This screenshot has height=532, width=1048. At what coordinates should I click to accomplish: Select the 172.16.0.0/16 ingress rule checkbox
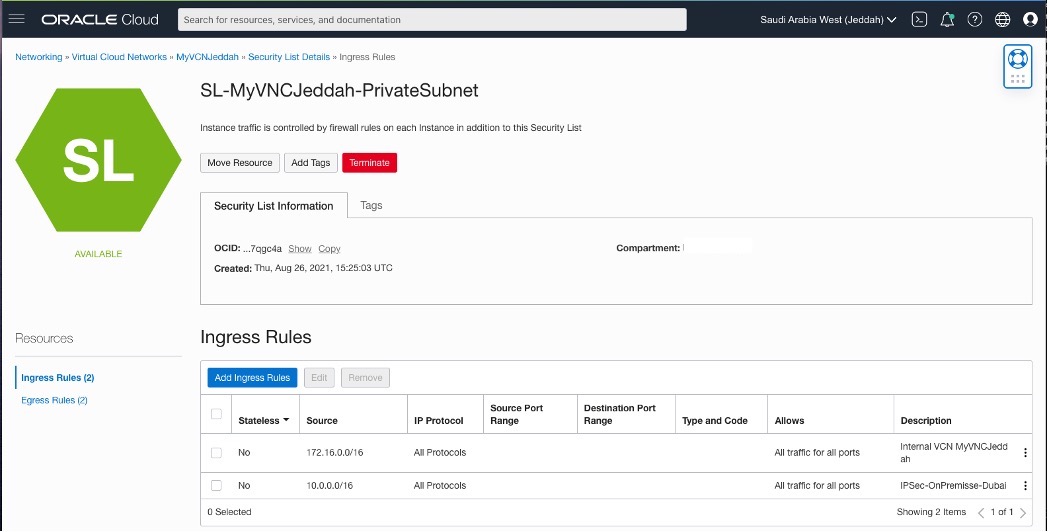217,453
